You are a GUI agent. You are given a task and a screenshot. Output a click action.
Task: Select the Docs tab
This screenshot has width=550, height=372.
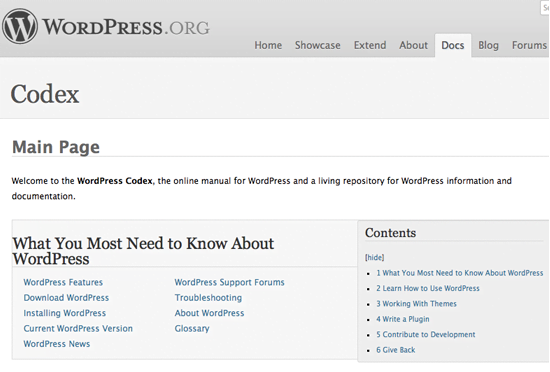click(452, 46)
